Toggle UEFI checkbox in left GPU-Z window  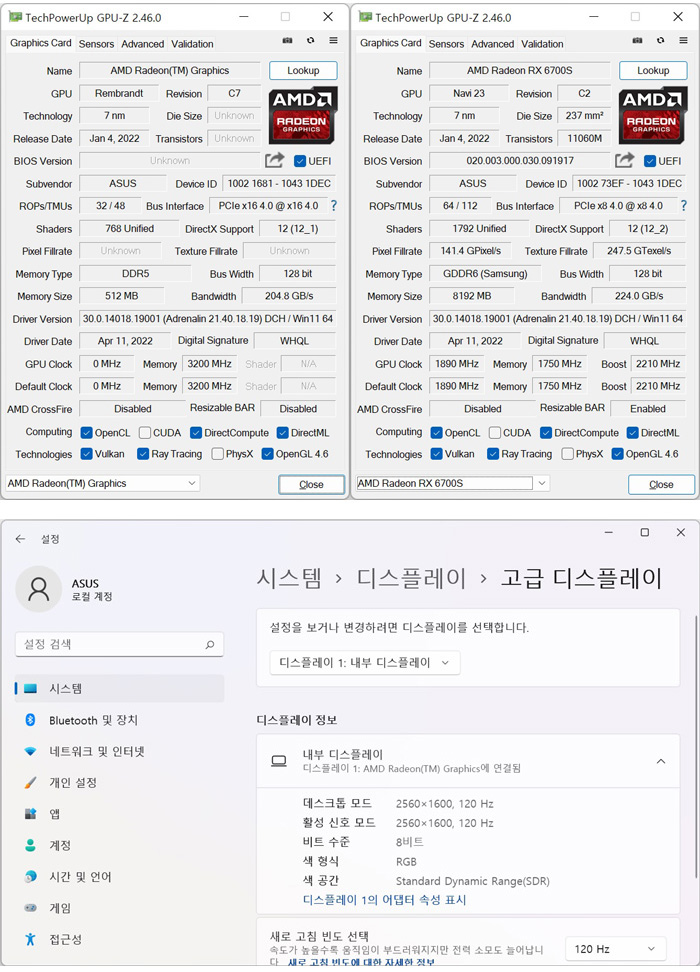coord(300,161)
